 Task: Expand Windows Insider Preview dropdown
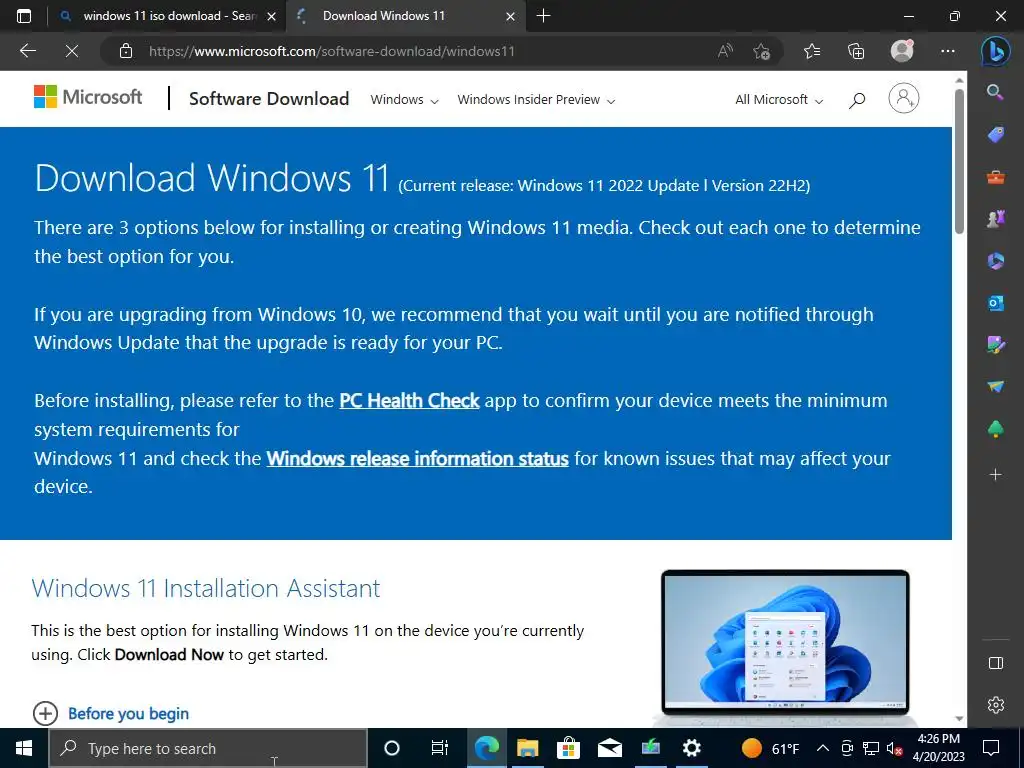click(536, 100)
